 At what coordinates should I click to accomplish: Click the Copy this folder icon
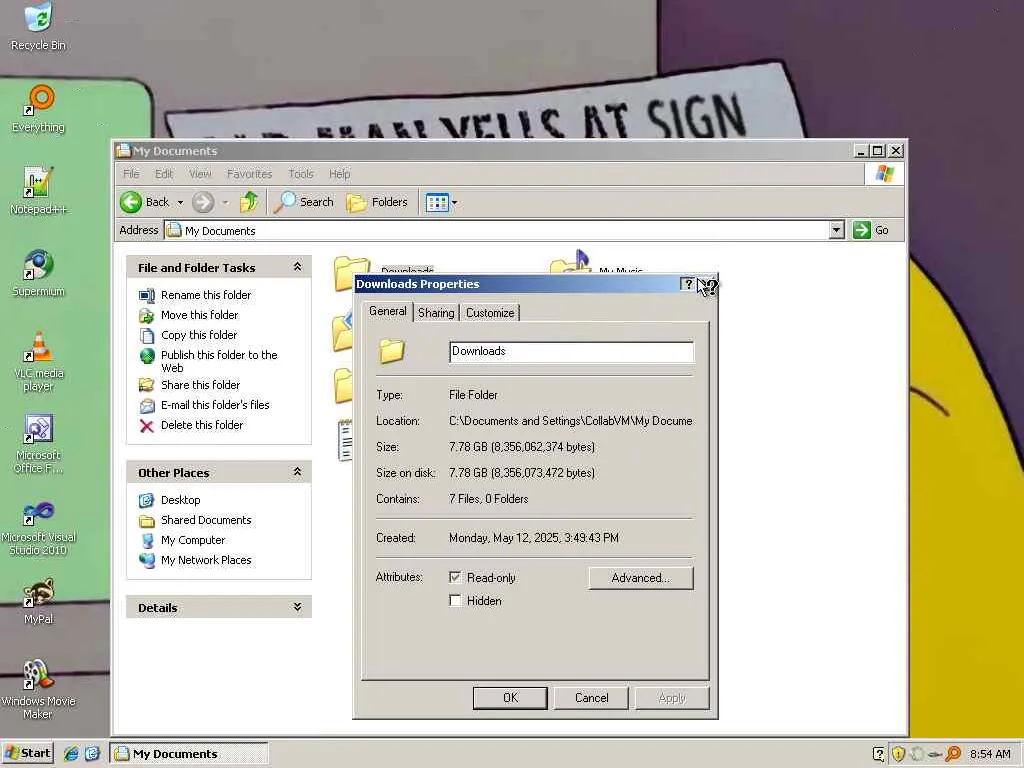click(147, 336)
